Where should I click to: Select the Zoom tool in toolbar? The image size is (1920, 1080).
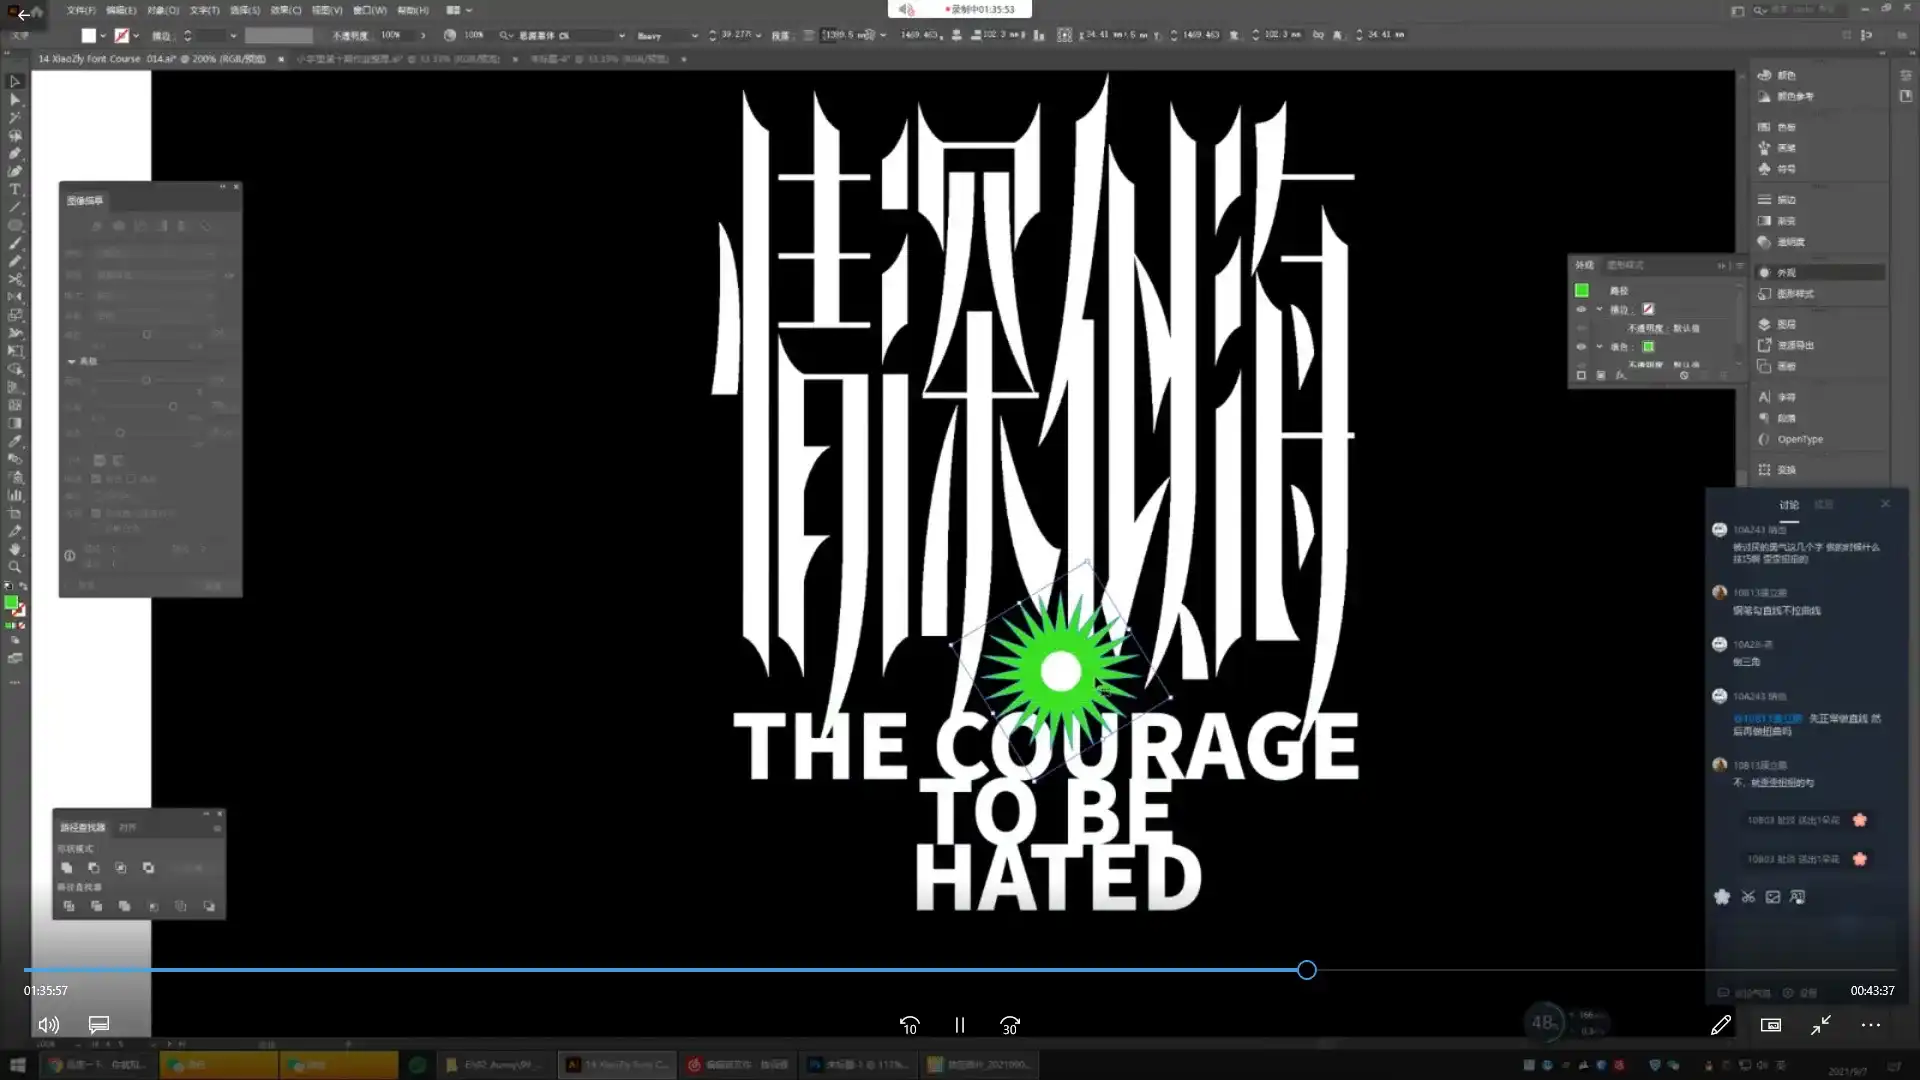click(x=15, y=567)
